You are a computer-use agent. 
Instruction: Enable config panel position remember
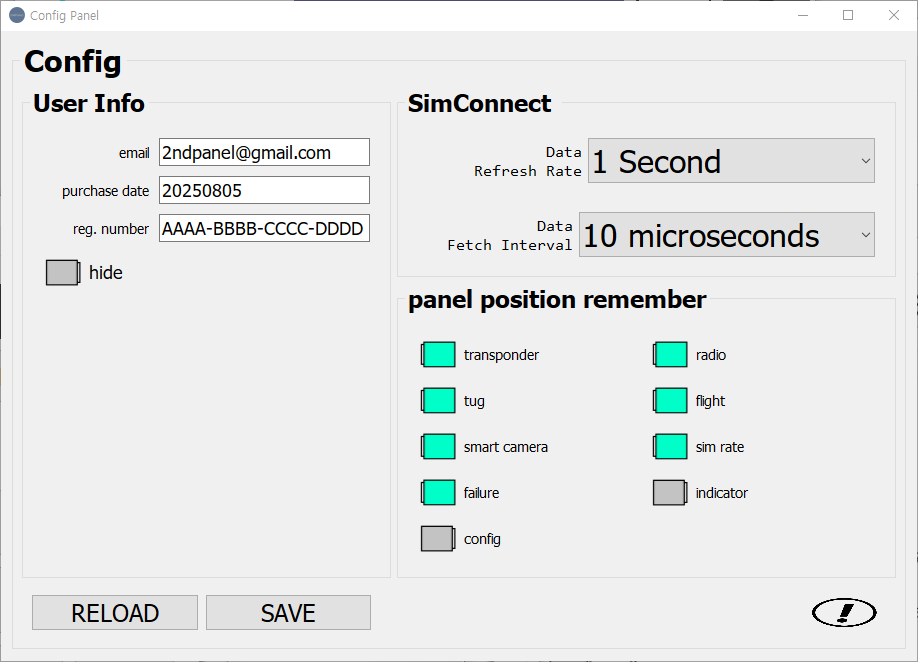(x=438, y=539)
